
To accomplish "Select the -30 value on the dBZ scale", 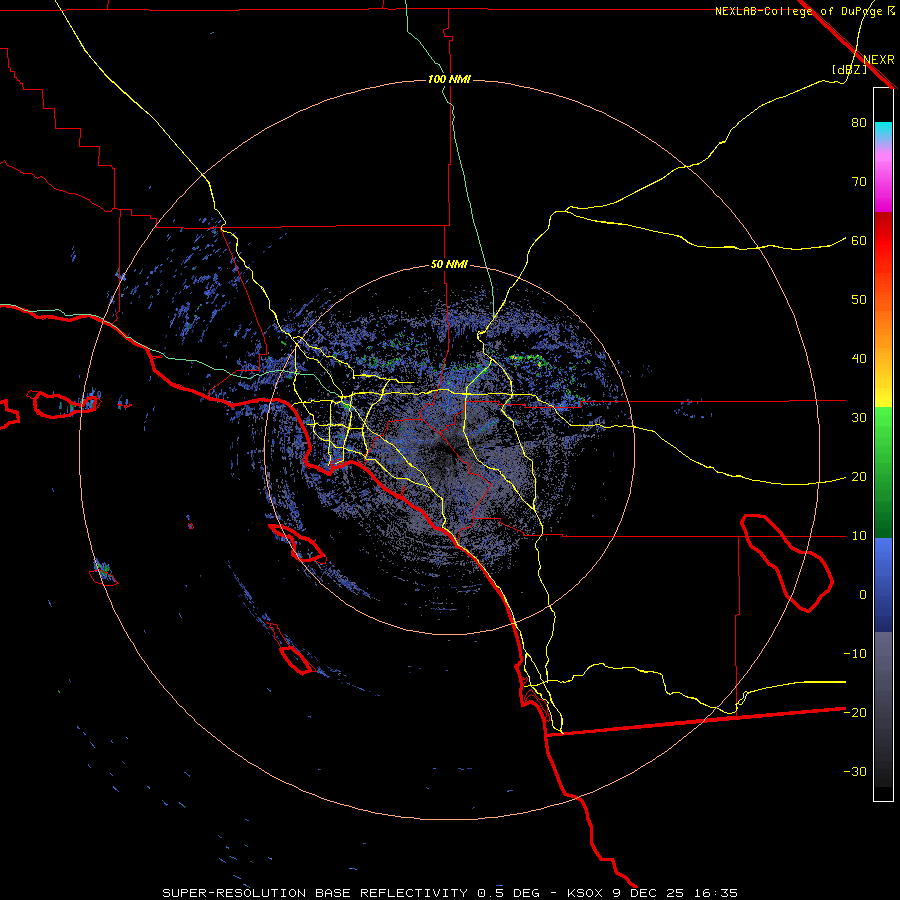I will tap(855, 772).
